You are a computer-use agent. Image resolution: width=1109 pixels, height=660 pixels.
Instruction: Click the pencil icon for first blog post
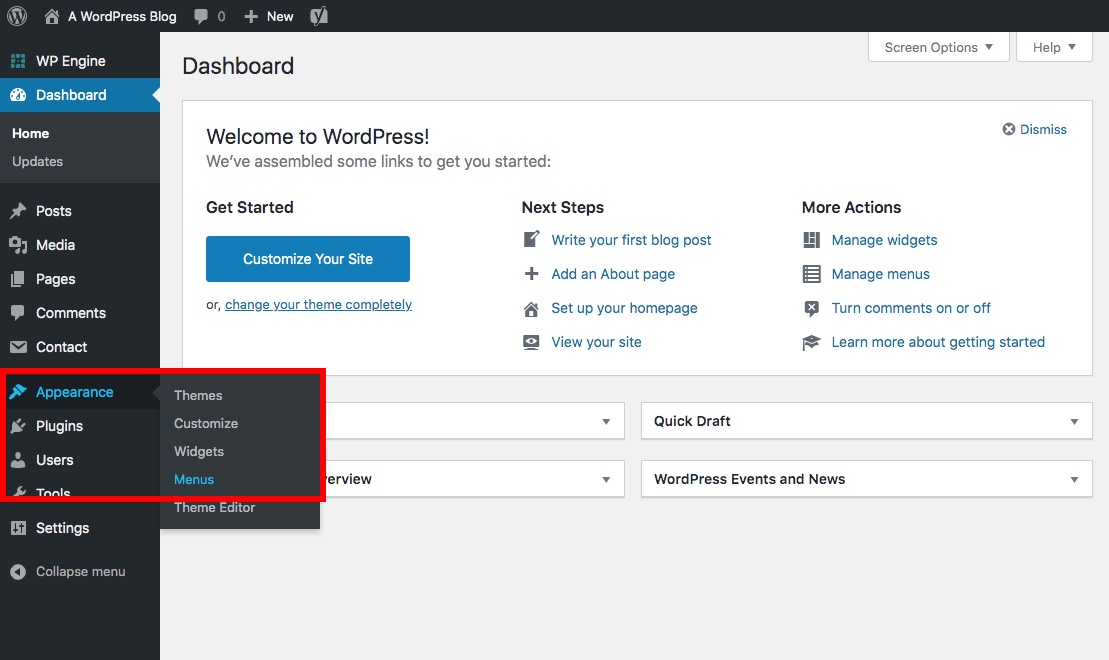tap(531, 239)
